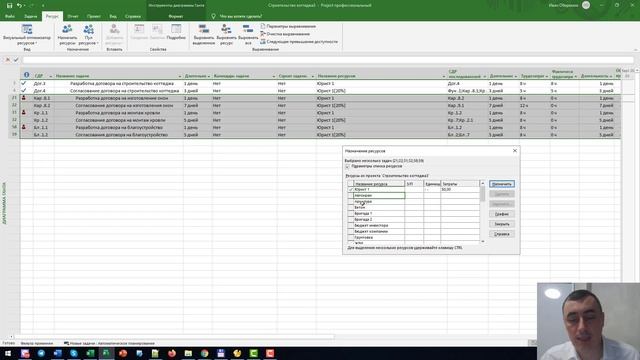Confirm formula bar entry with checkmark
The width and height of the screenshot is (640, 360).
tap(16, 60)
